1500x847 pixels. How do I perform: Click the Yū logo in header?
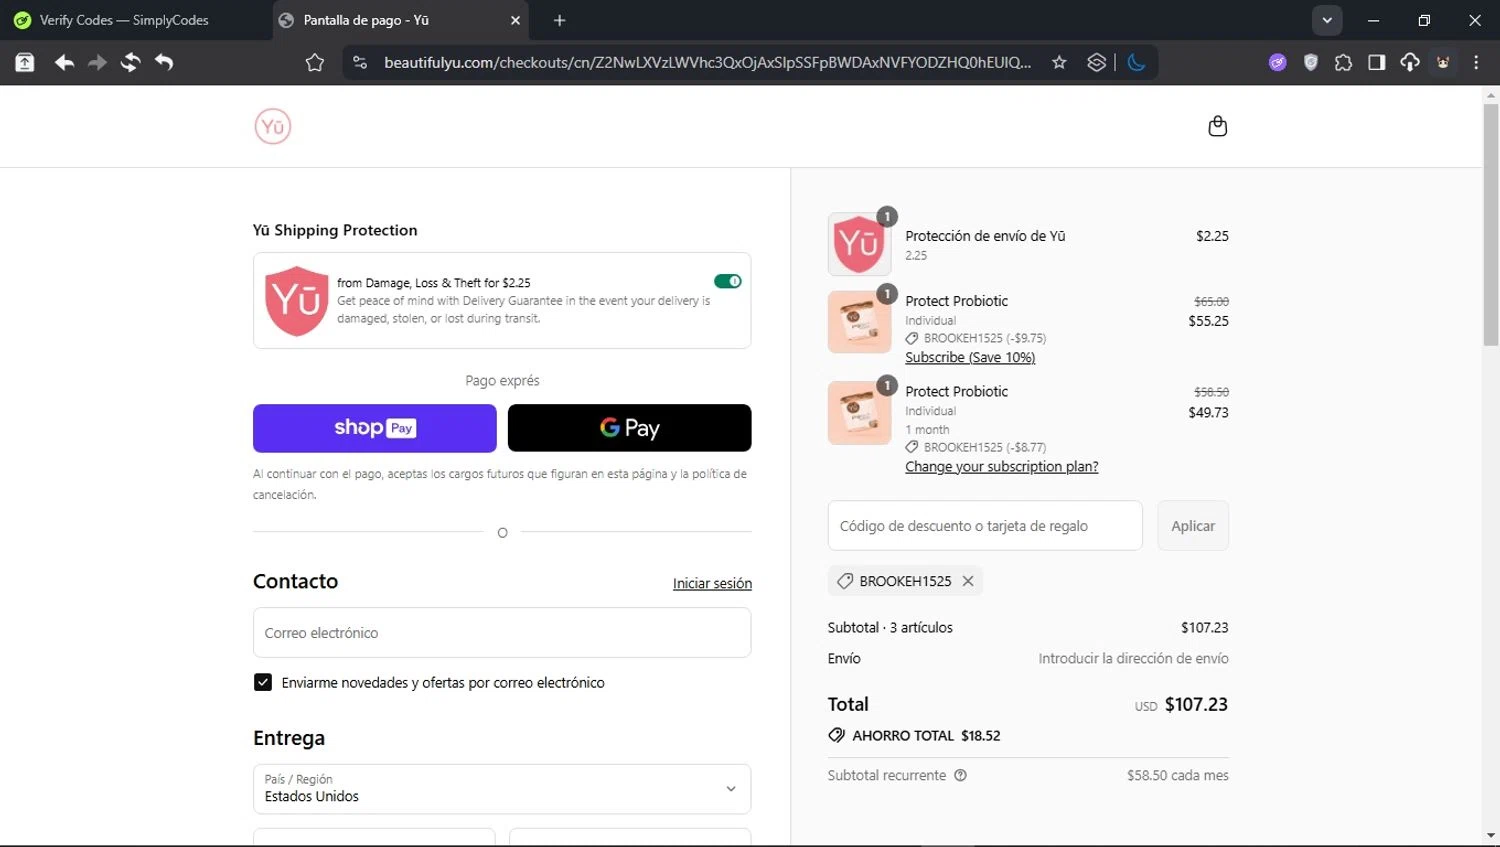pyautogui.click(x=272, y=127)
